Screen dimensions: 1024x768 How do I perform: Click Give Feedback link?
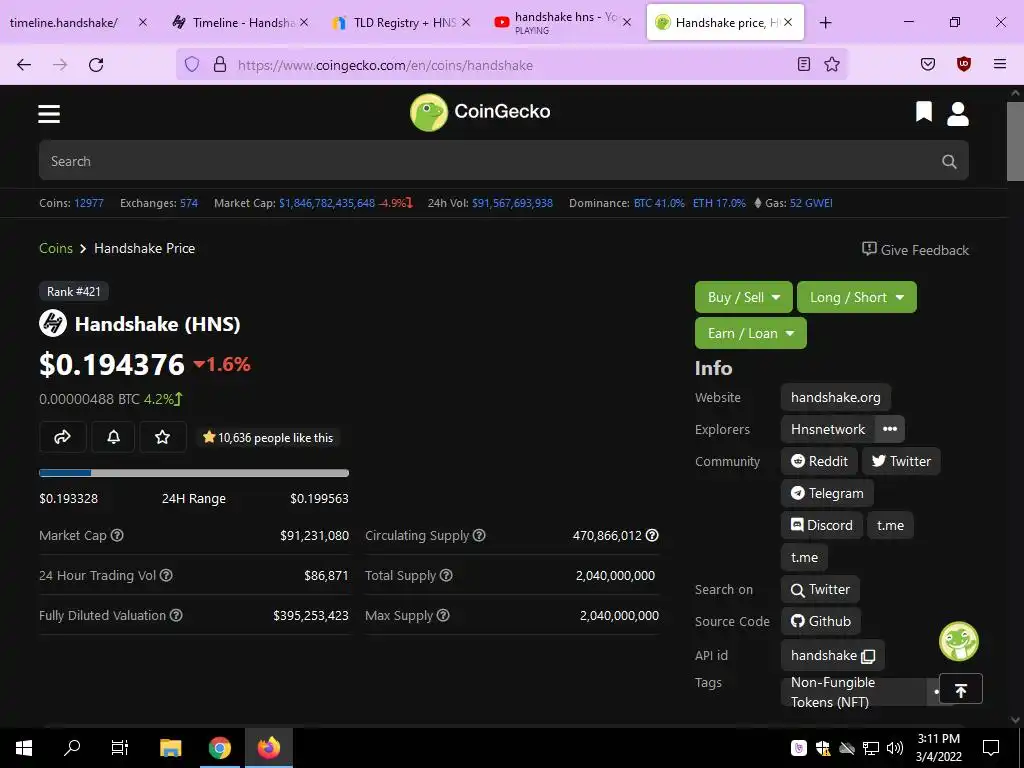(916, 249)
